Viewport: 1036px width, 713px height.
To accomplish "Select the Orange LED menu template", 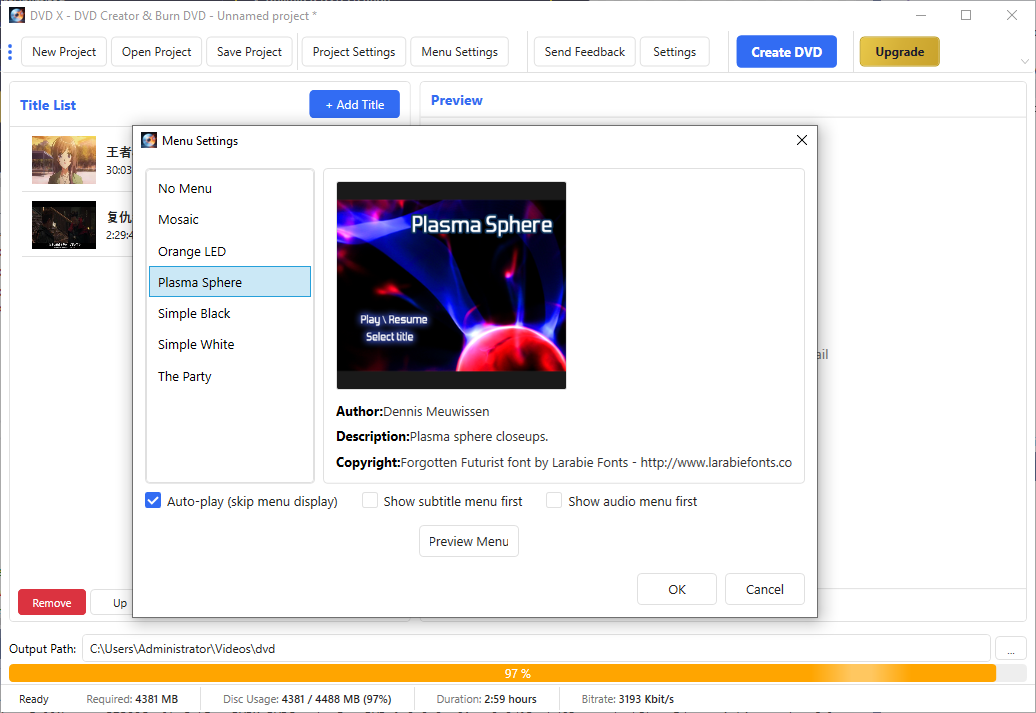I will pos(230,251).
